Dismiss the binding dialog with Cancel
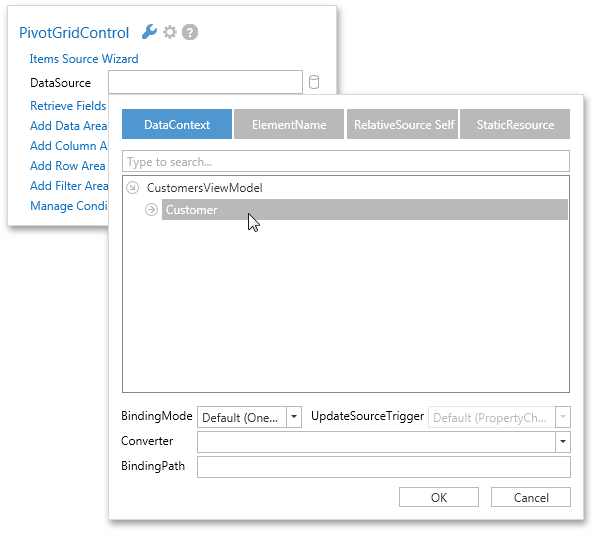The height and width of the screenshot is (535, 597). (x=531, y=497)
